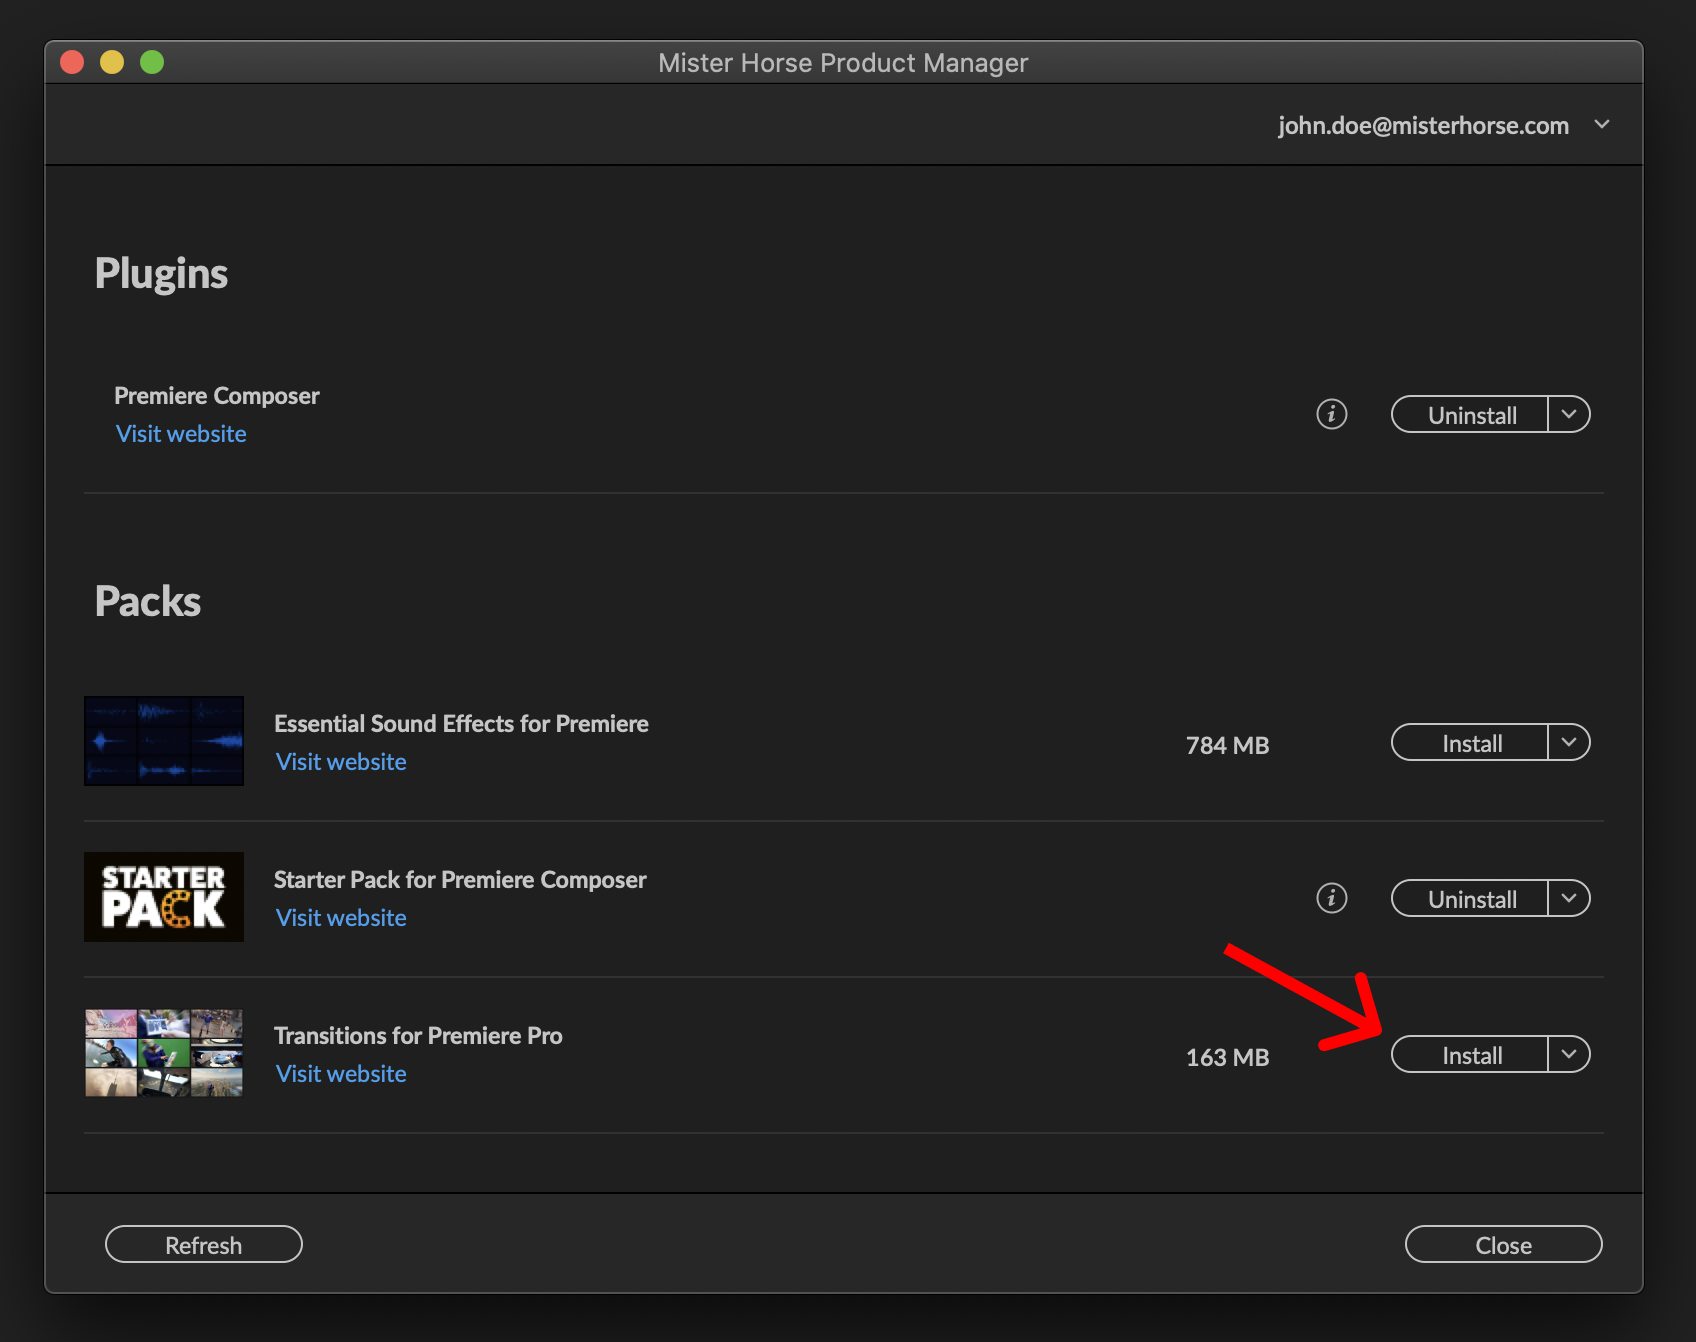The height and width of the screenshot is (1342, 1696).
Task: Visit website for Transitions pack
Action: (x=341, y=1074)
